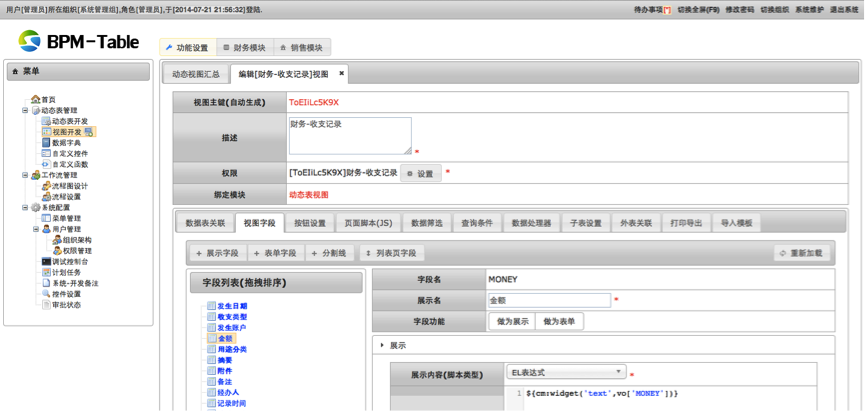Open the 子表设置 tab
This screenshot has width=865, height=411.
[586, 223]
